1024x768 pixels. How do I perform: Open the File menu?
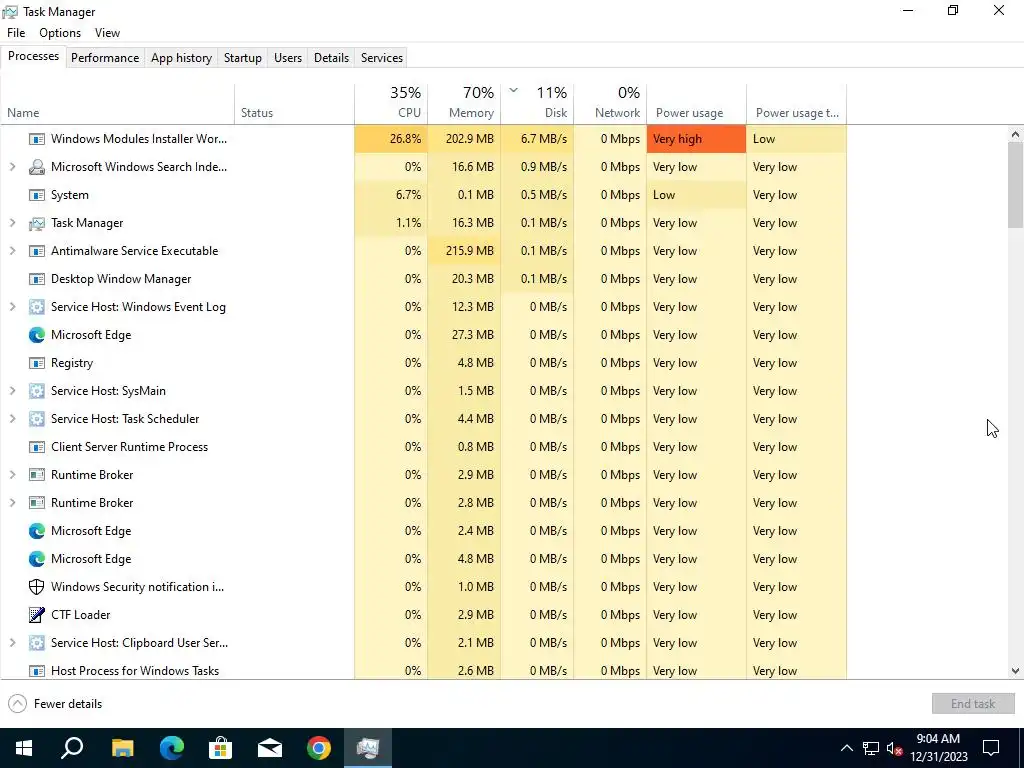point(16,33)
